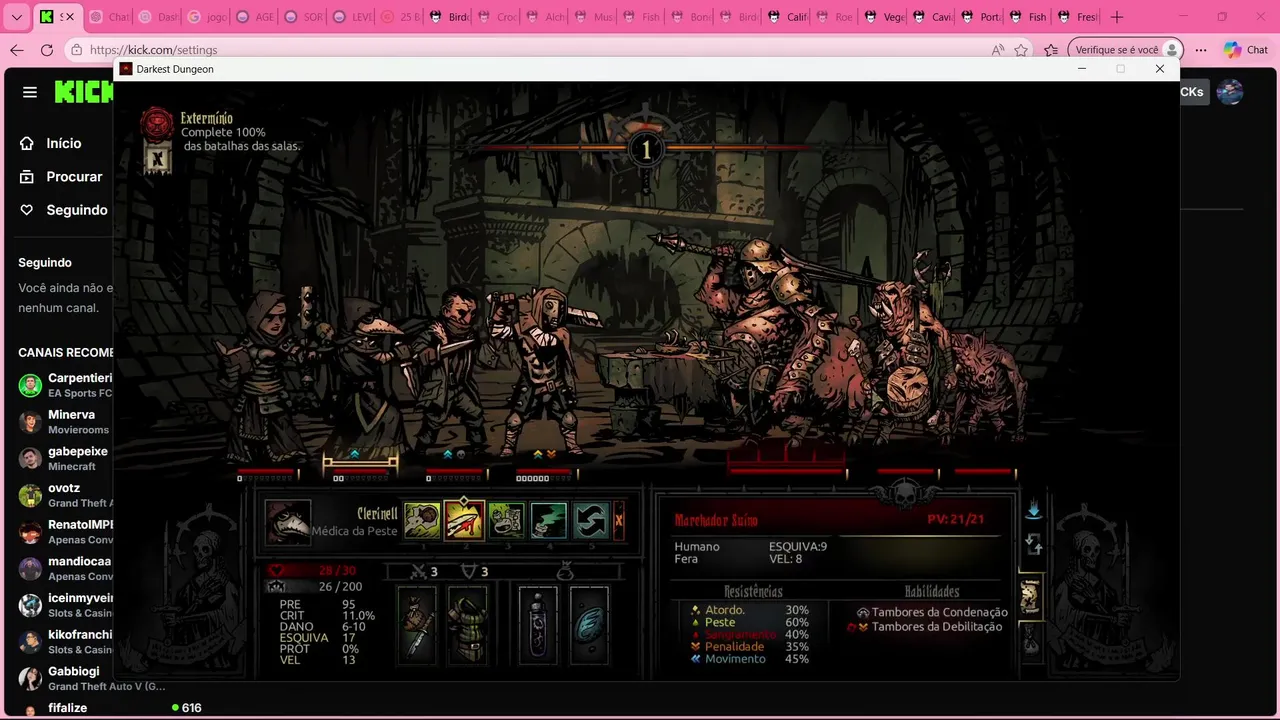The height and width of the screenshot is (720, 1280).
Task: Switch to the Vege browser tab
Action: (885, 17)
